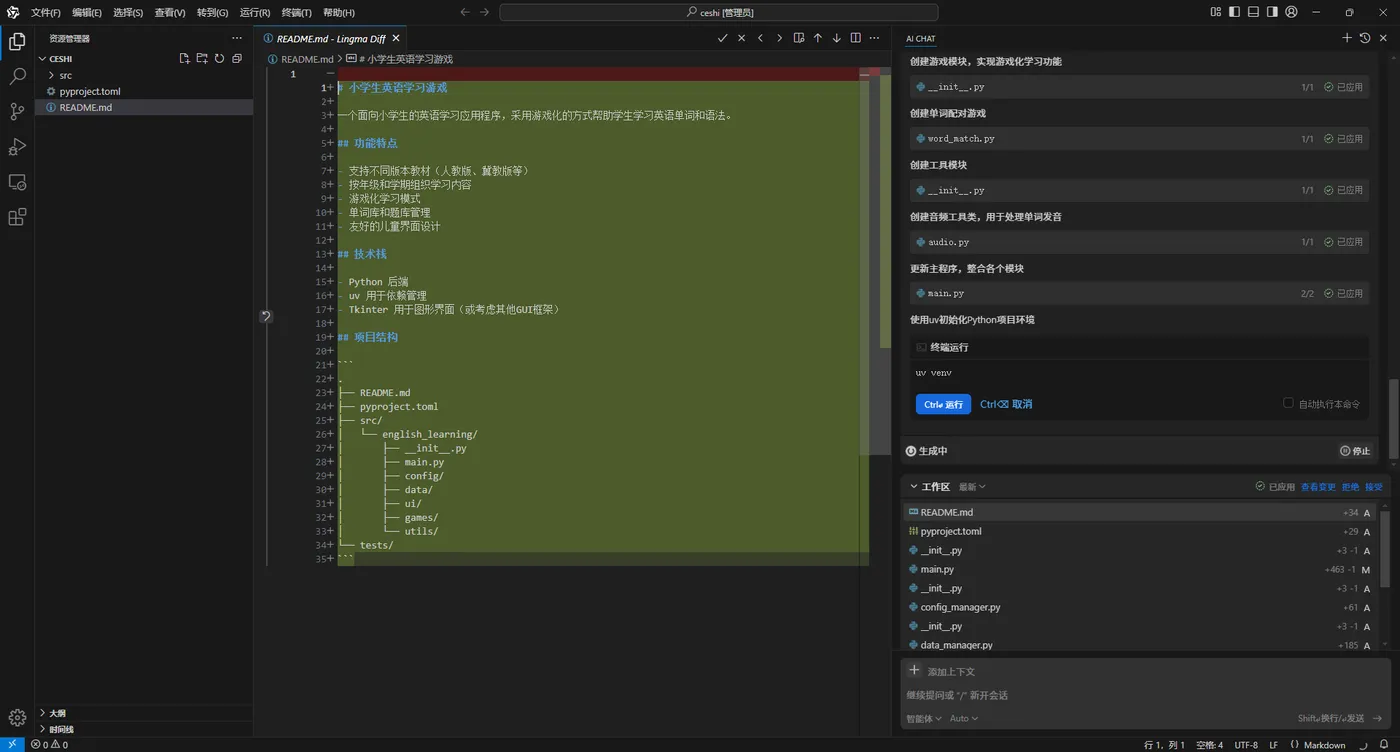Reject all workspace changes

[x=1350, y=487]
